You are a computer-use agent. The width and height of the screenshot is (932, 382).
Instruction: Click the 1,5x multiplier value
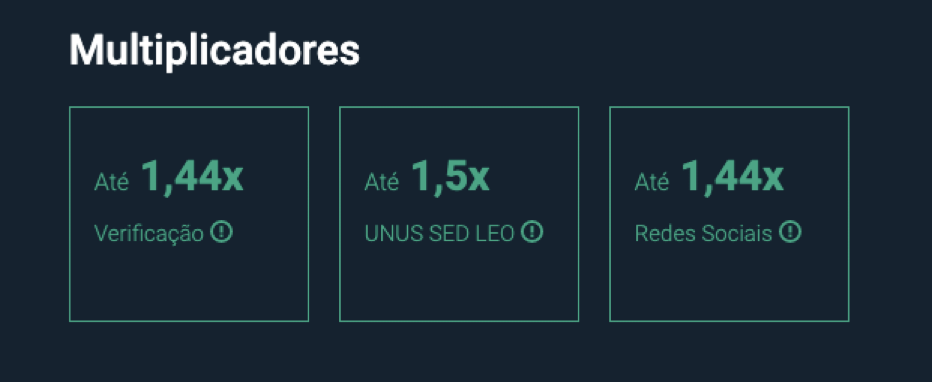[451, 176]
